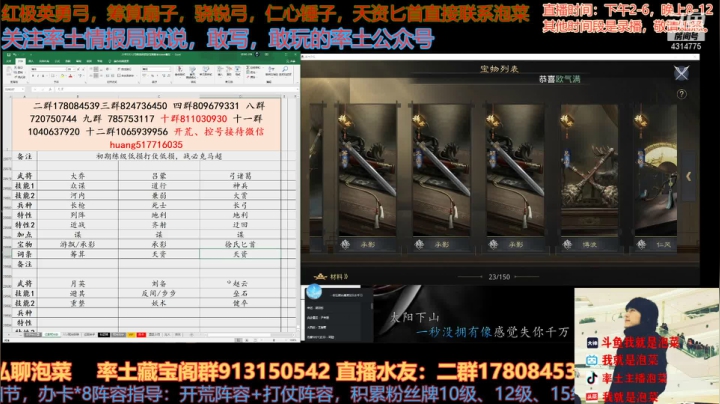Select cell containing 吕蒙
Image resolution: width=720 pixels, height=404 pixels.
click(159, 176)
